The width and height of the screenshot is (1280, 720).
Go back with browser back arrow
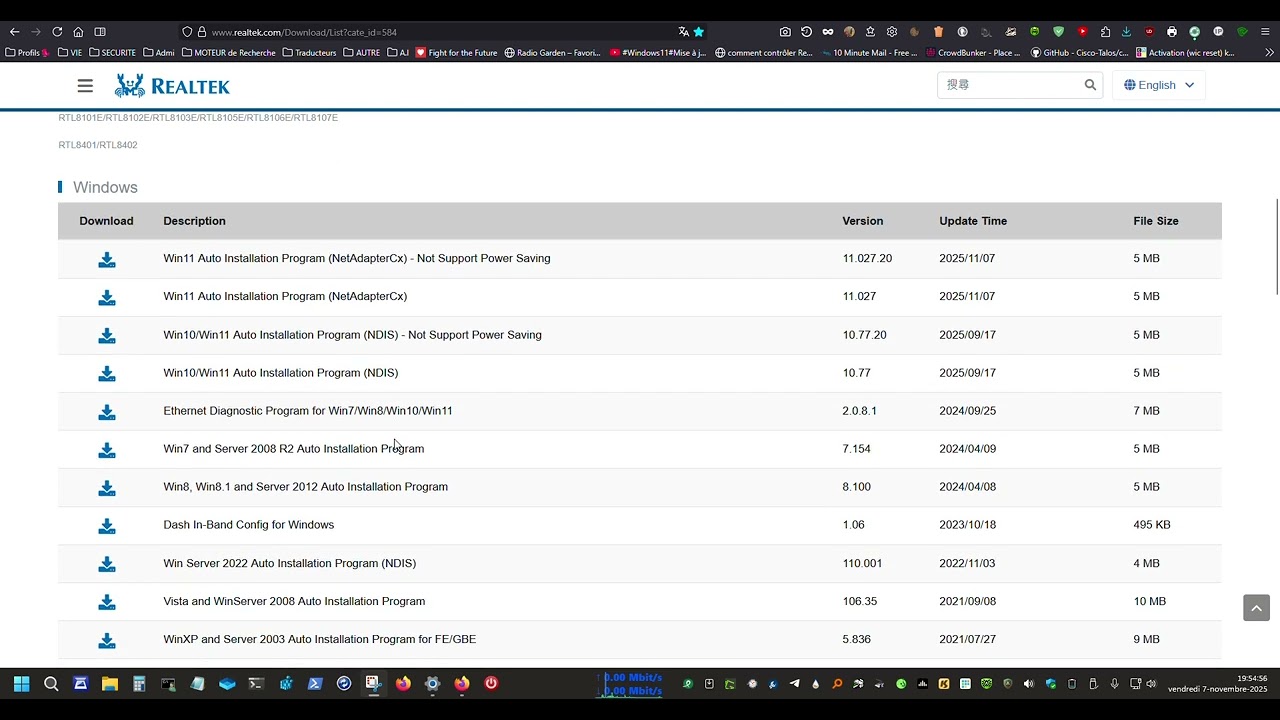(x=14, y=32)
